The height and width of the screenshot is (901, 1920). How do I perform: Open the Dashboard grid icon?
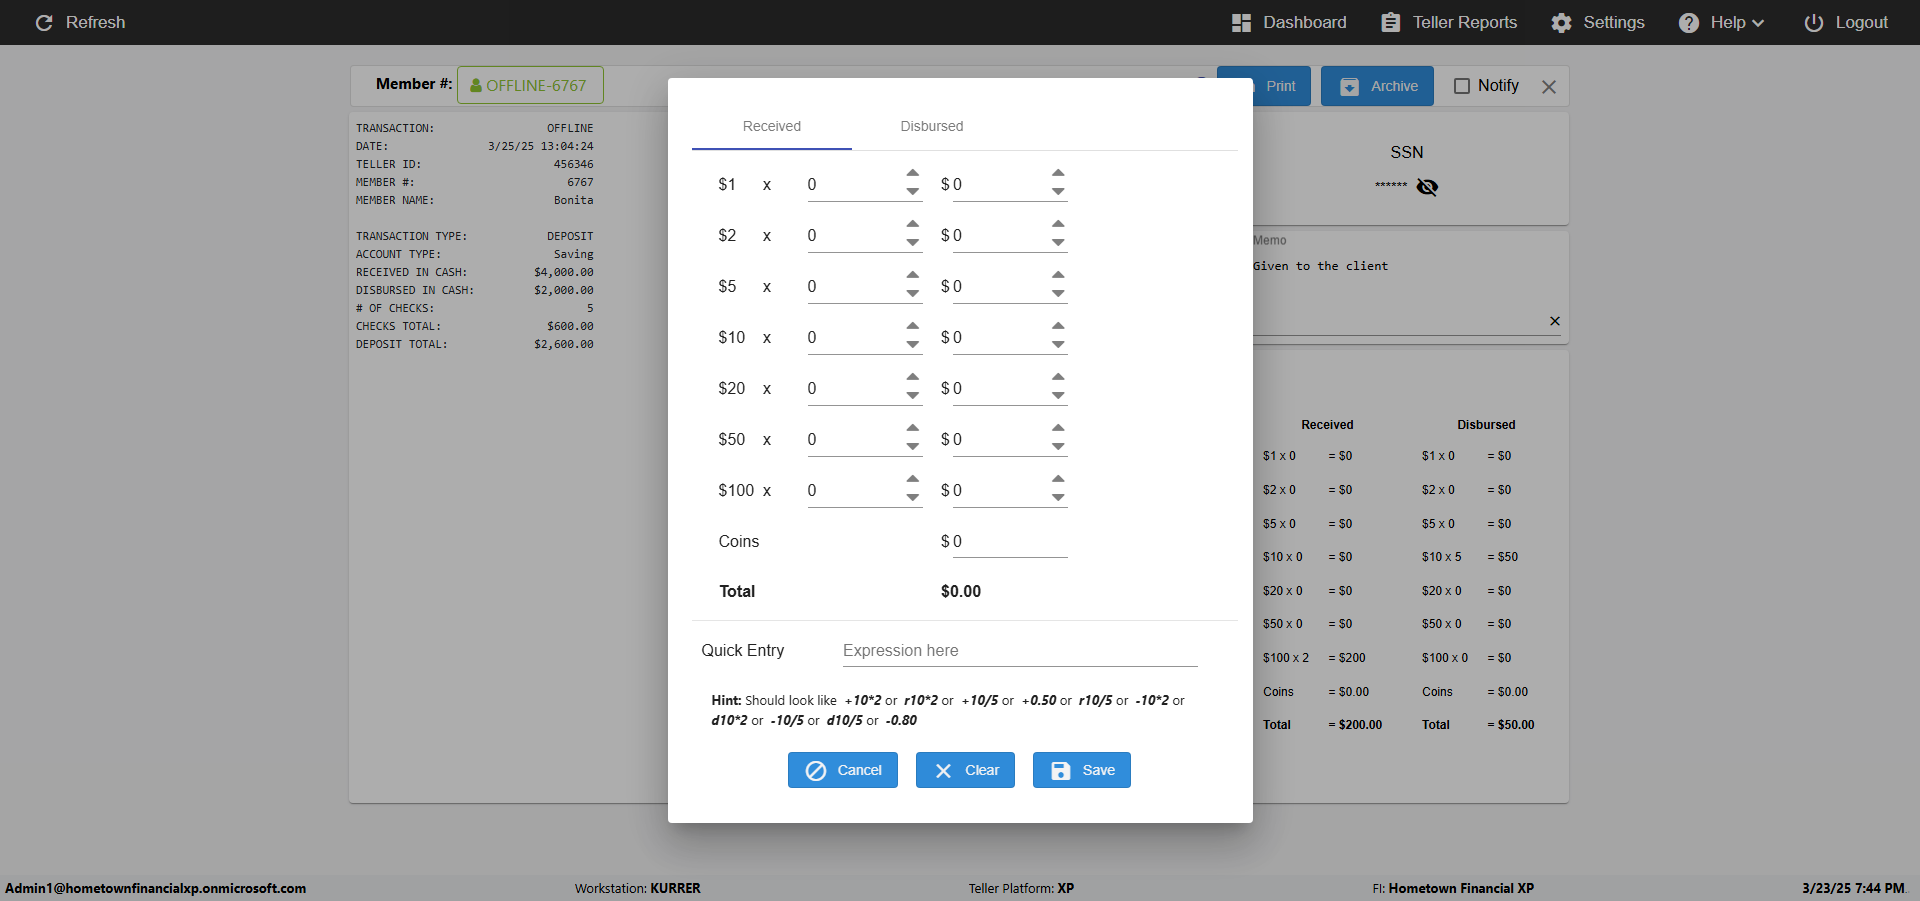(1241, 23)
